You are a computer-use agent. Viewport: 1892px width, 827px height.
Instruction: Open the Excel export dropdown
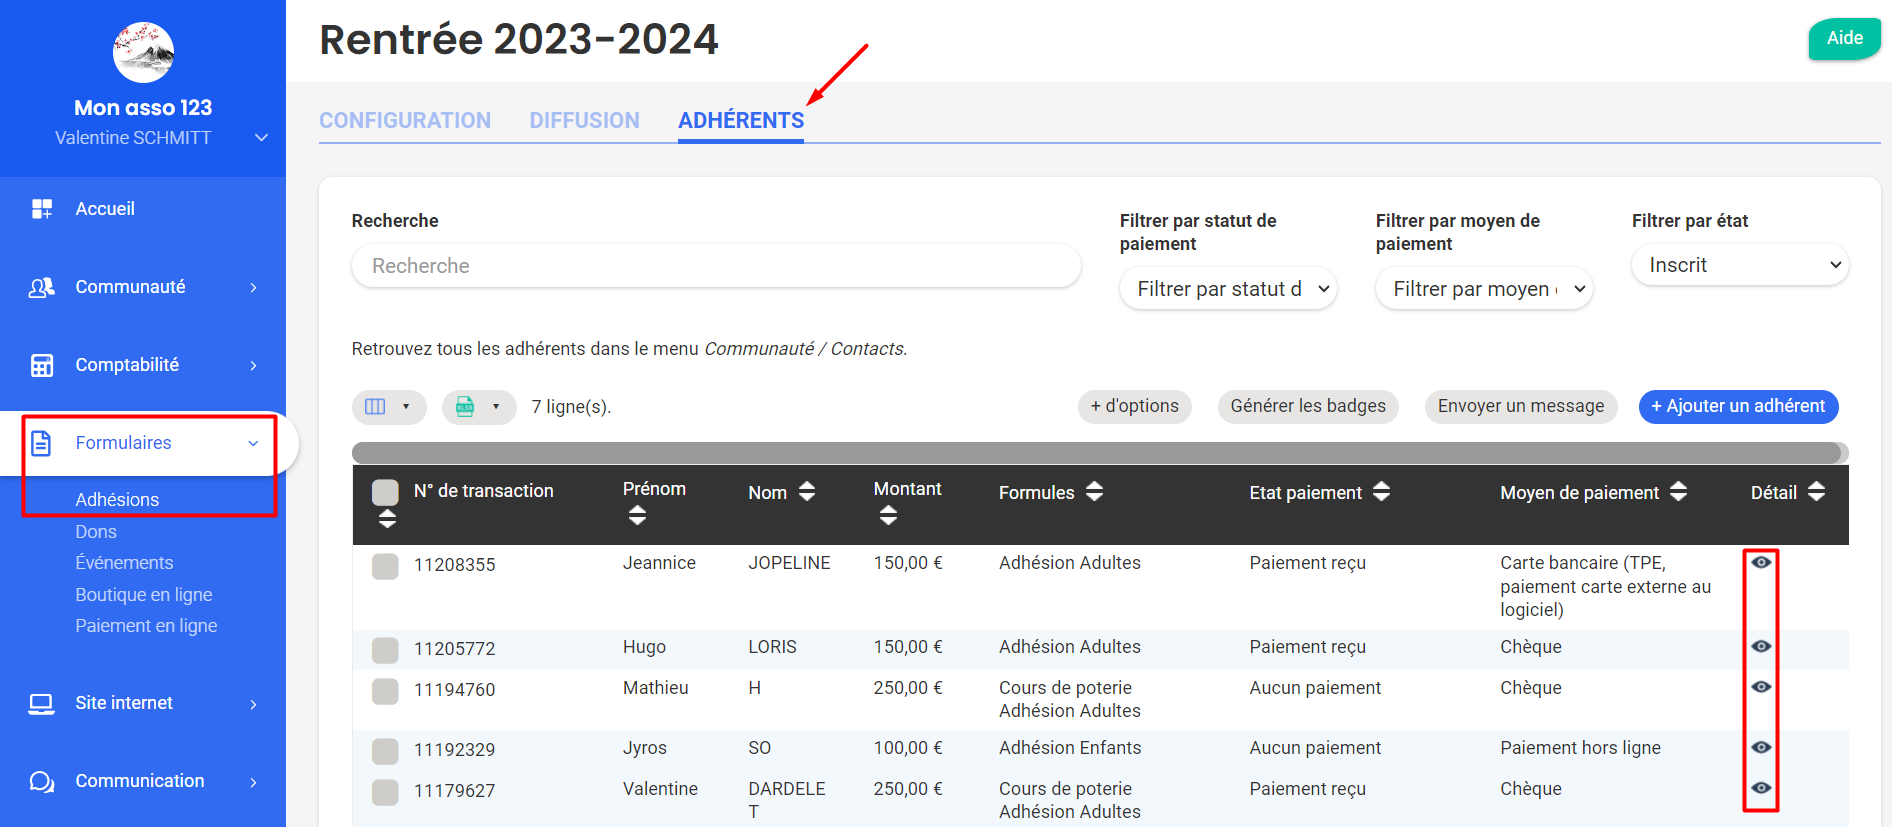click(x=479, y=407)
